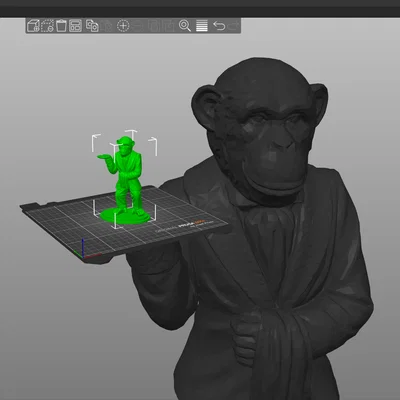Screen dimensions: 400x400
Task: Click the XYZ axes origin on the bed corner
Action: tap(83, 253)
